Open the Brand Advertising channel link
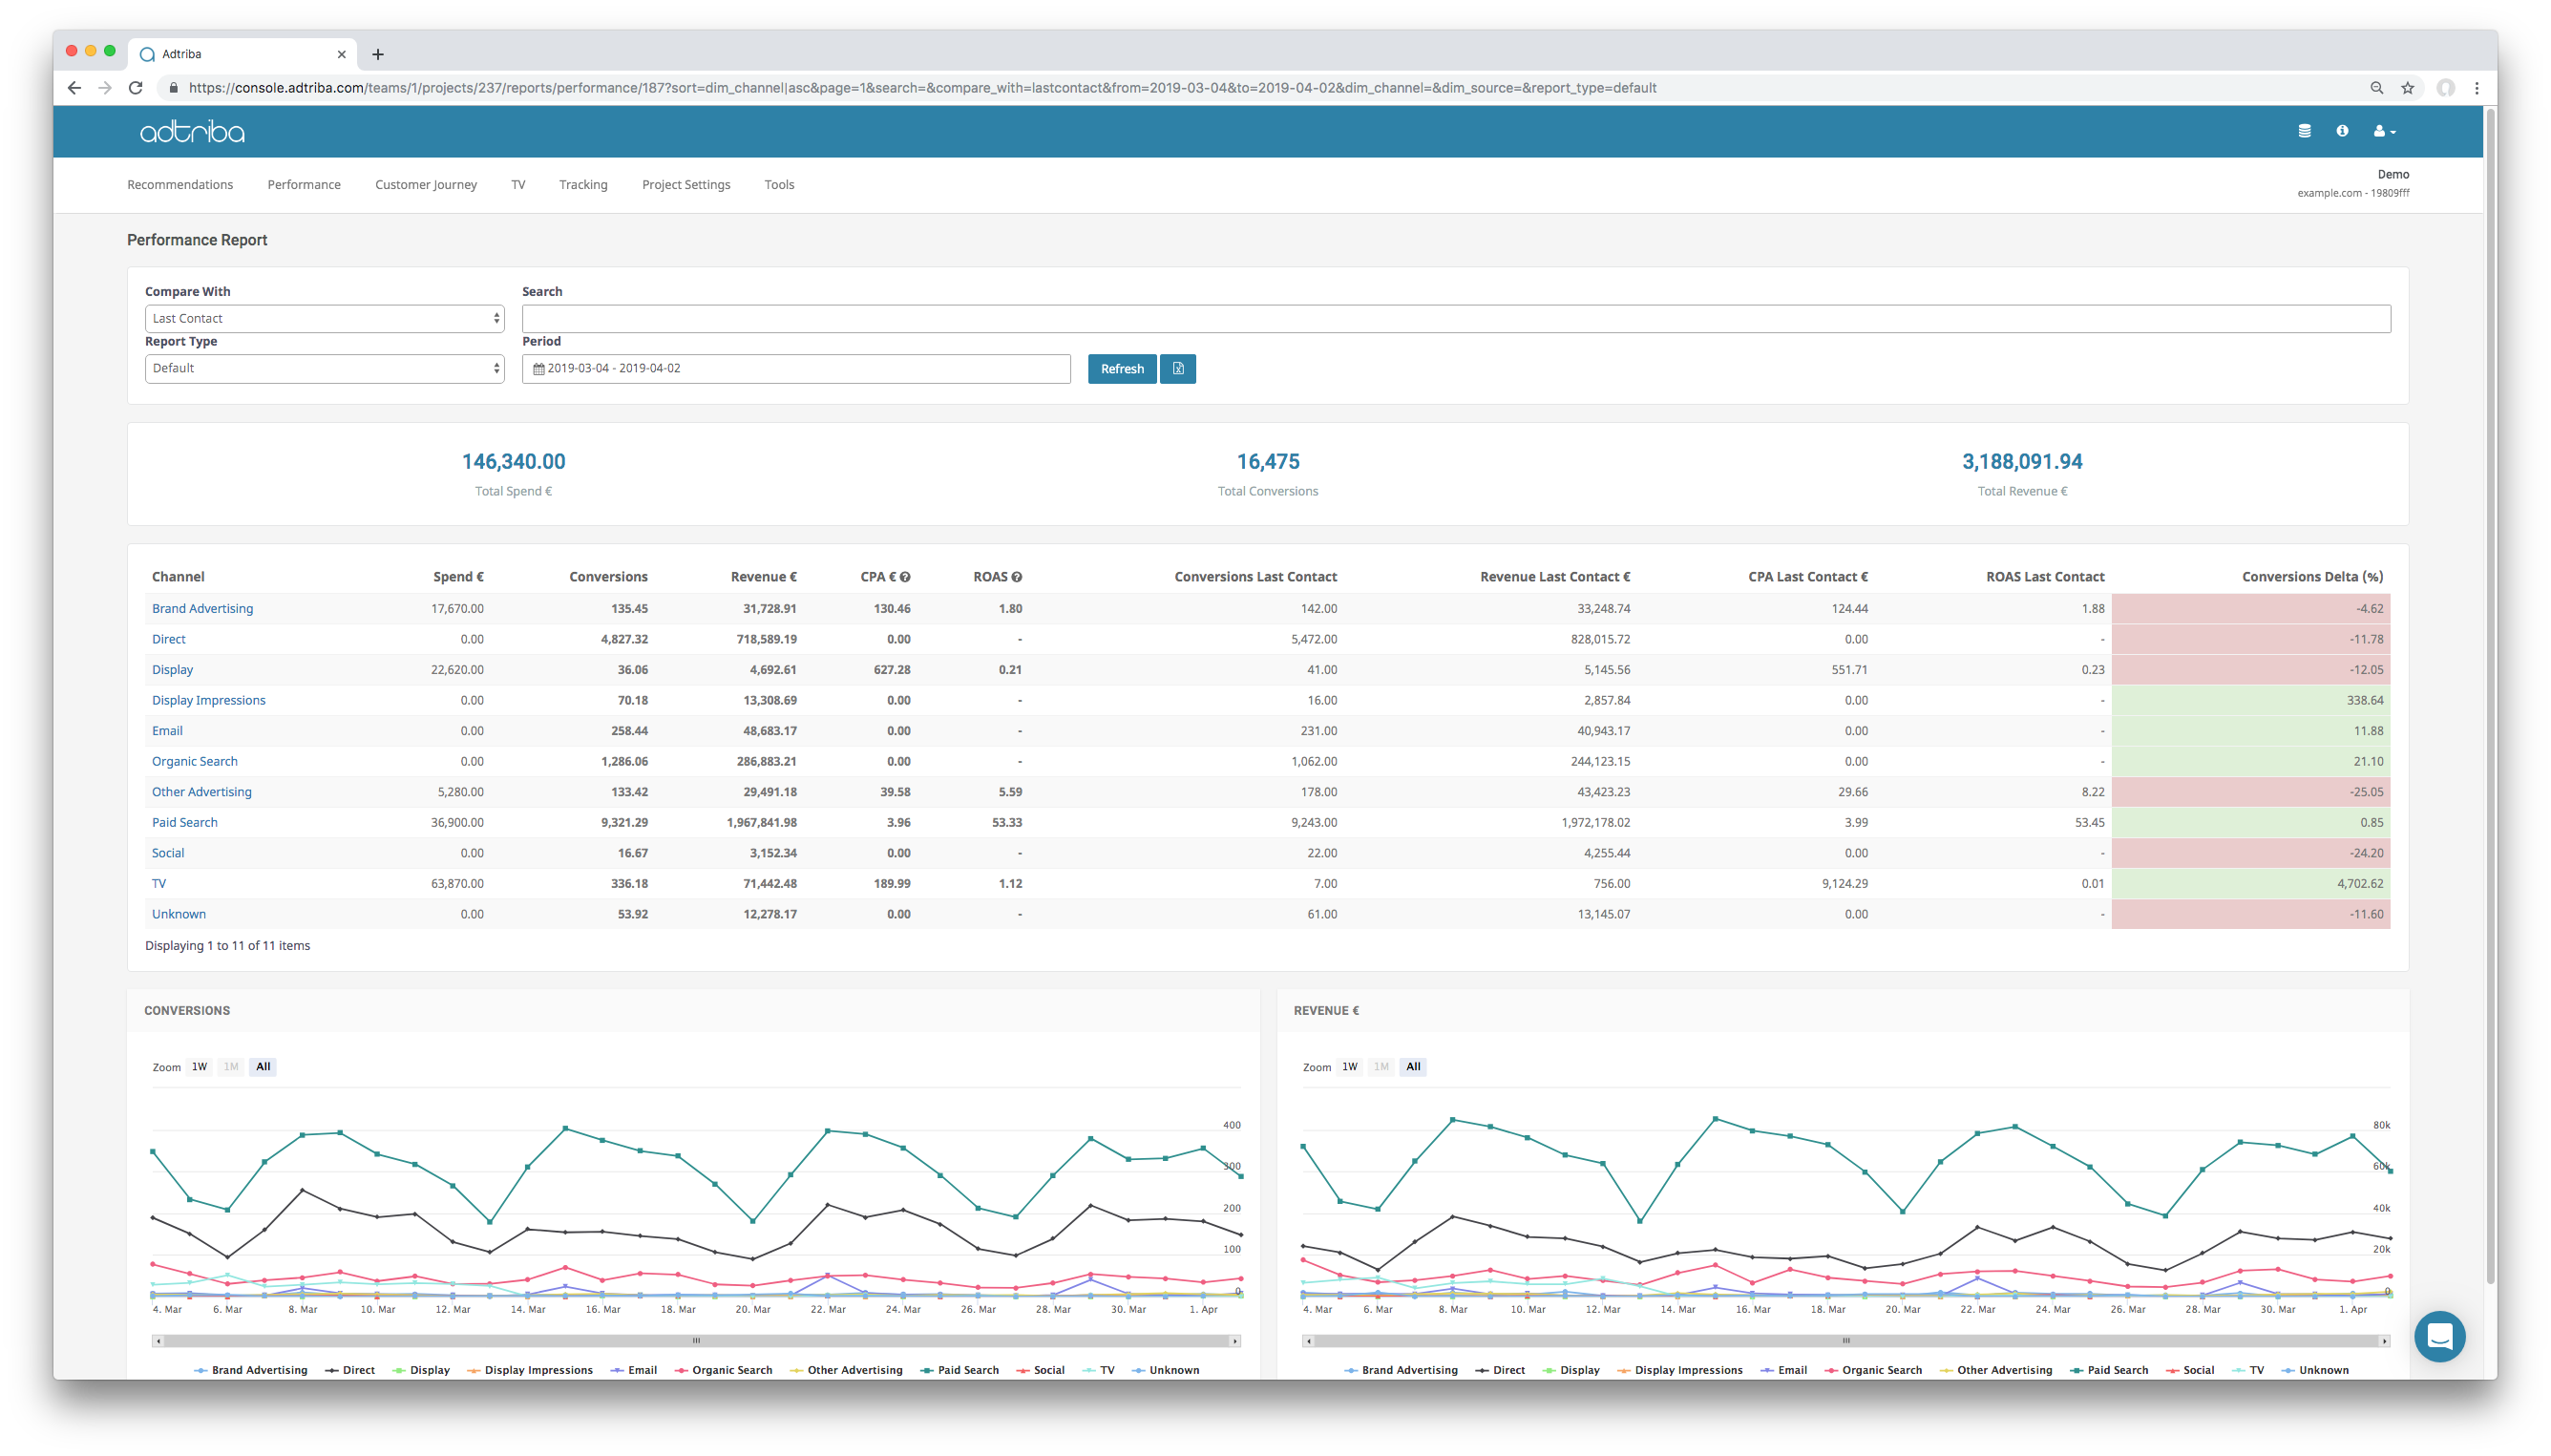This screenshot has height=1456, width=2551. click(x=201, y=608)
